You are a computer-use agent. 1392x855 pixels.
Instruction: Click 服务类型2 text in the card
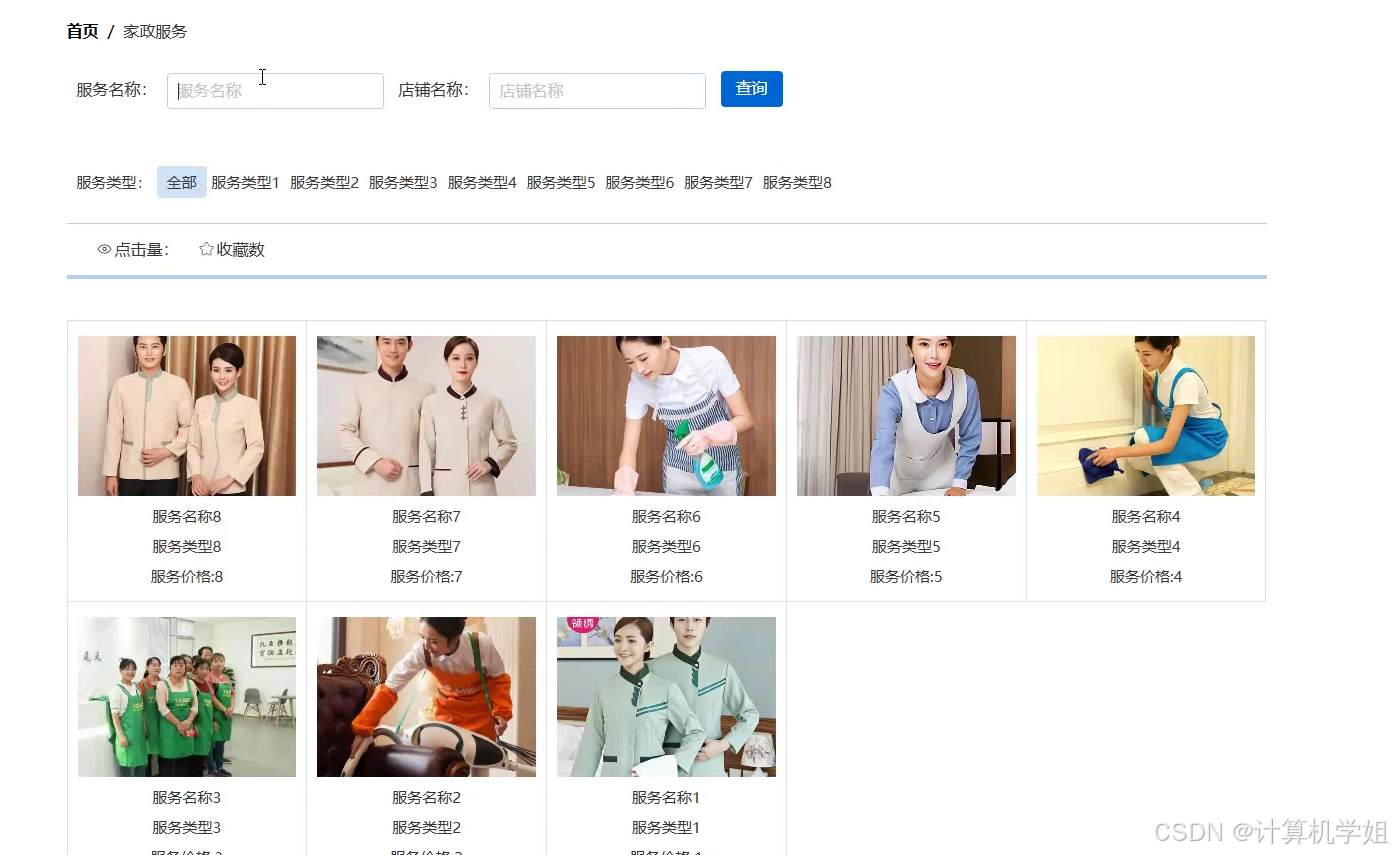pos(426,828)
